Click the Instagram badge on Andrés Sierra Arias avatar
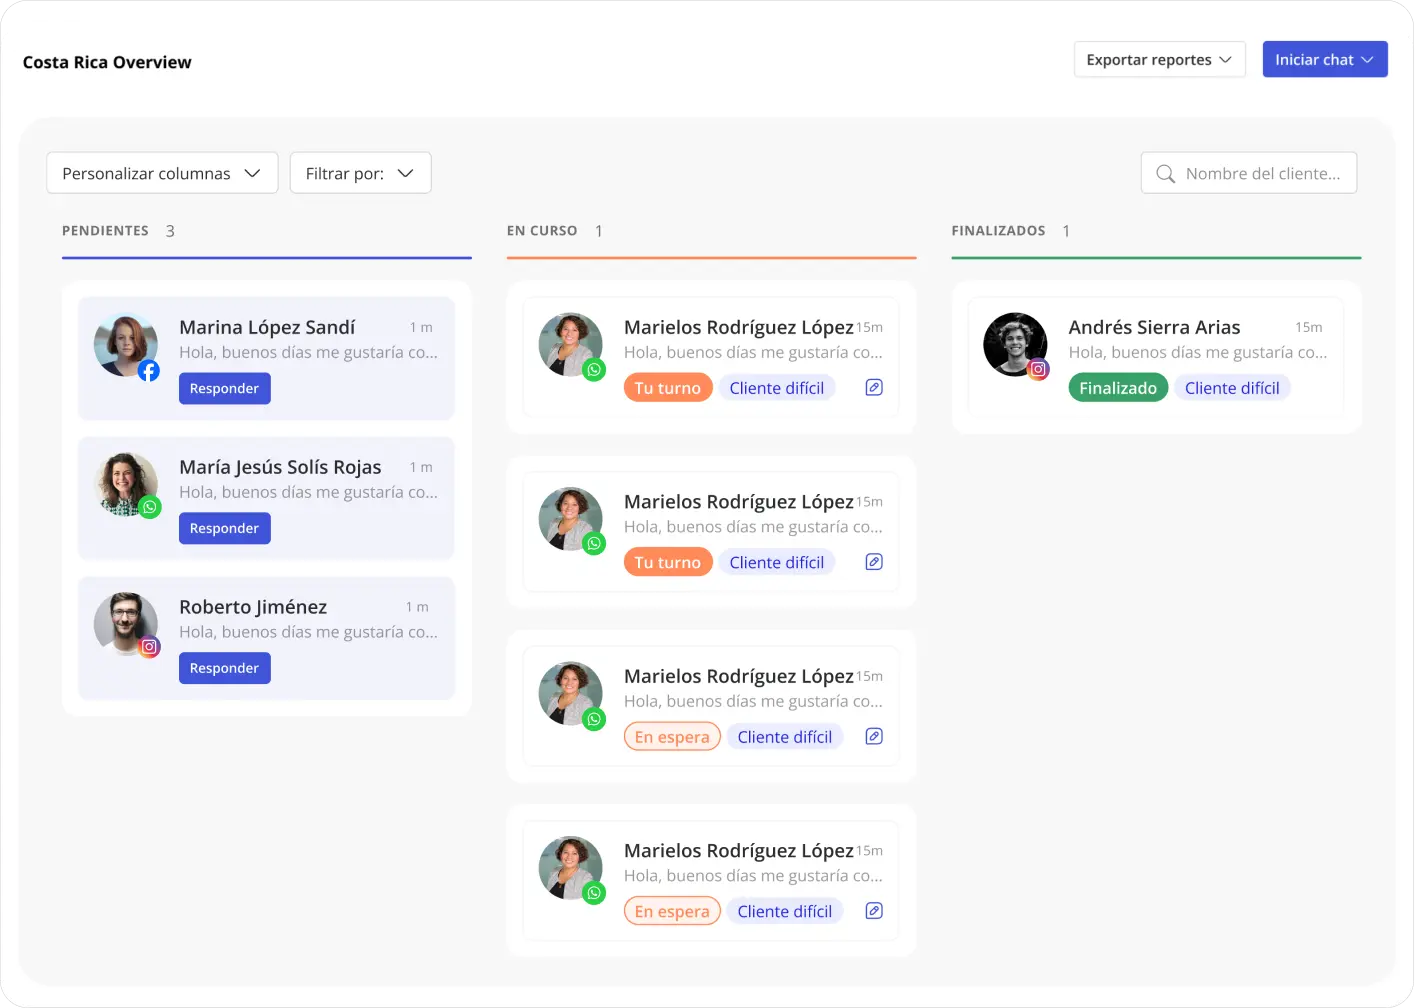Viewport: 1415px width, 1008px height. [x=1039, y=369]
